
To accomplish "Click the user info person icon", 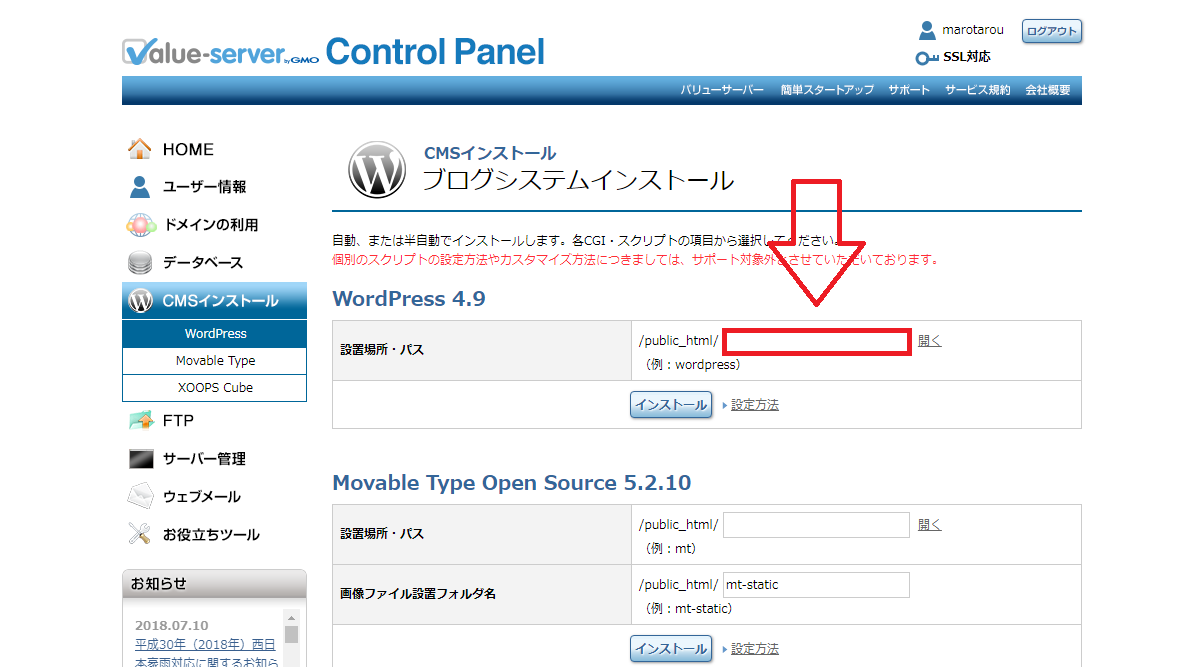I will [140, 187].
